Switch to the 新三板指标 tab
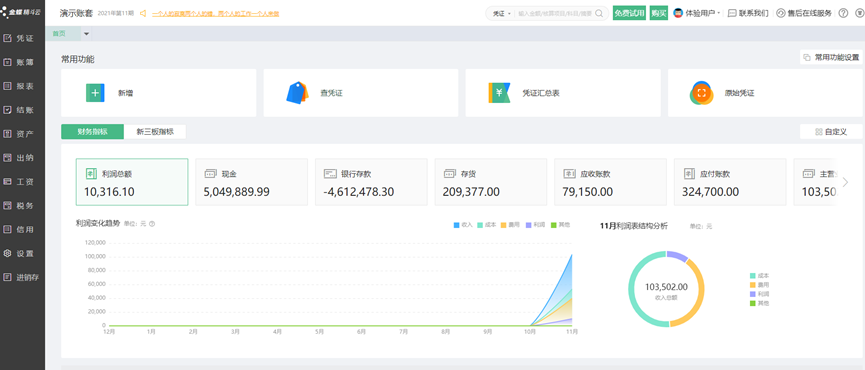This screenshot has height=370, width=865. click(155, 132)
